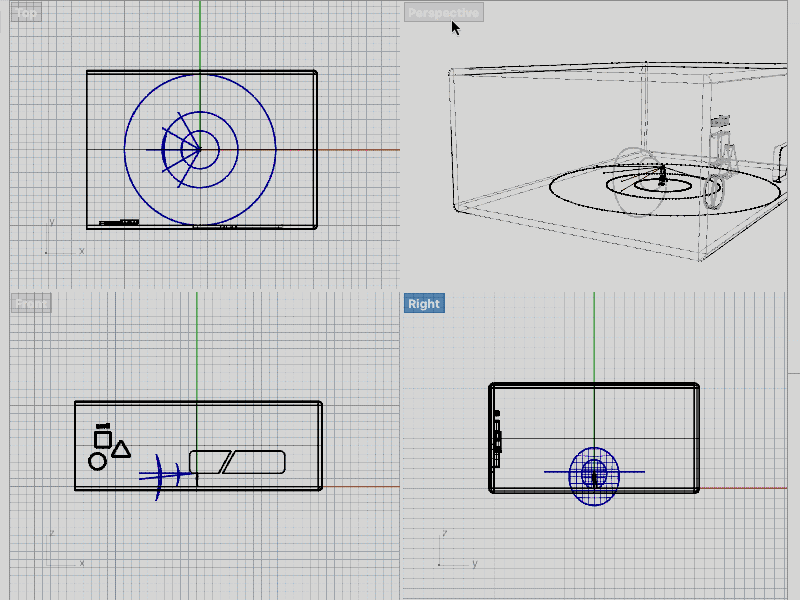The width and height of the screenshot is (800, 600).
Task: Select the large blue circle in Top view
Action: coord(200,74)
